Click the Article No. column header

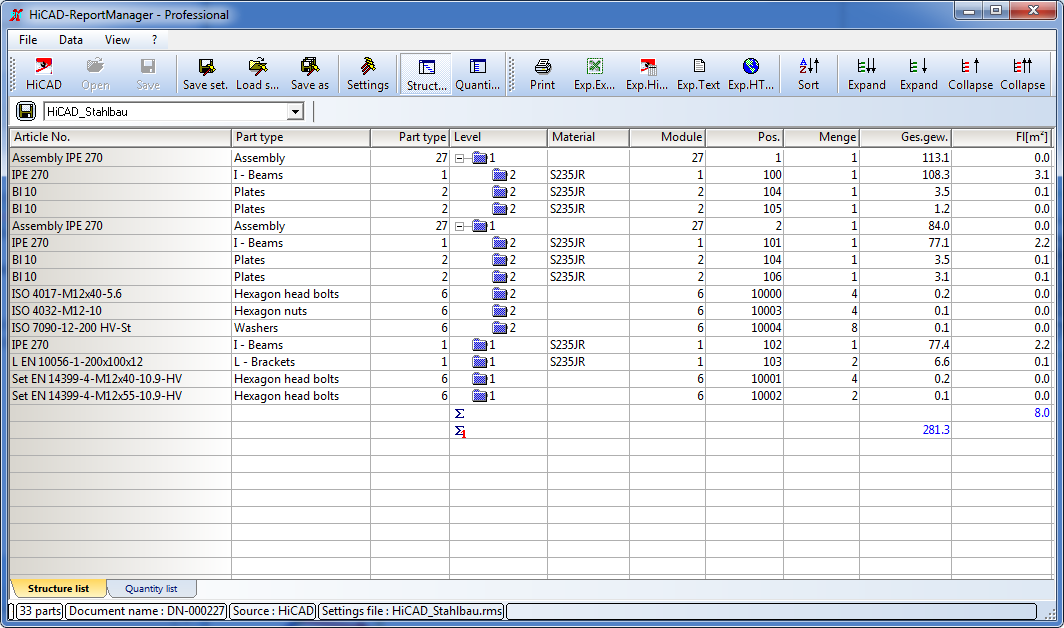[120, 137]
